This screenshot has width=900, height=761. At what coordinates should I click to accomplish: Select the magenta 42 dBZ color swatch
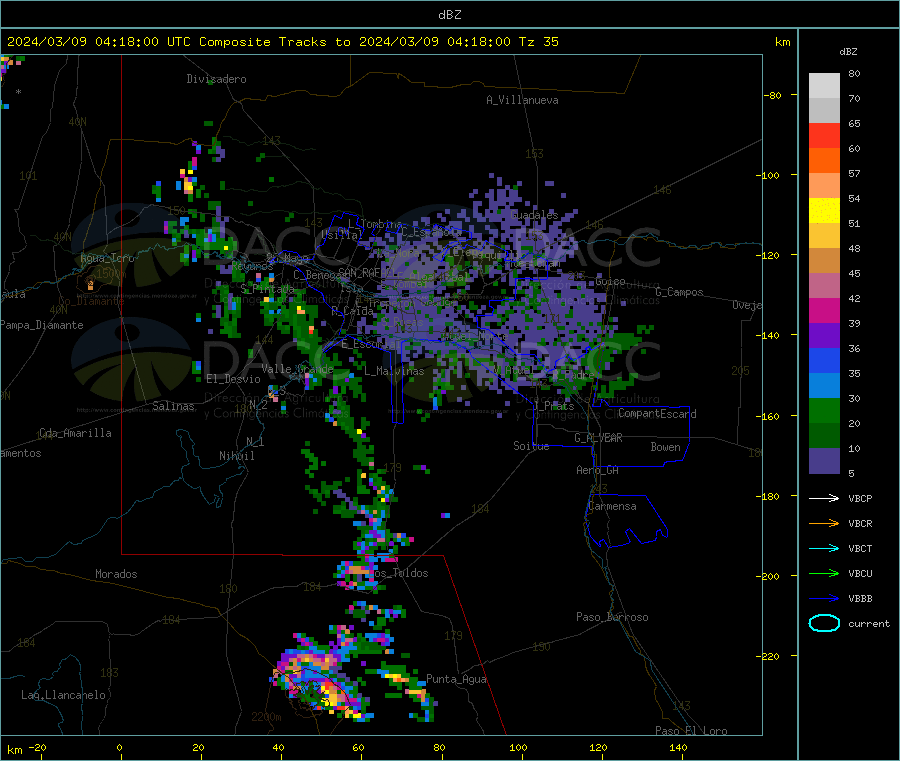[824, 310]
